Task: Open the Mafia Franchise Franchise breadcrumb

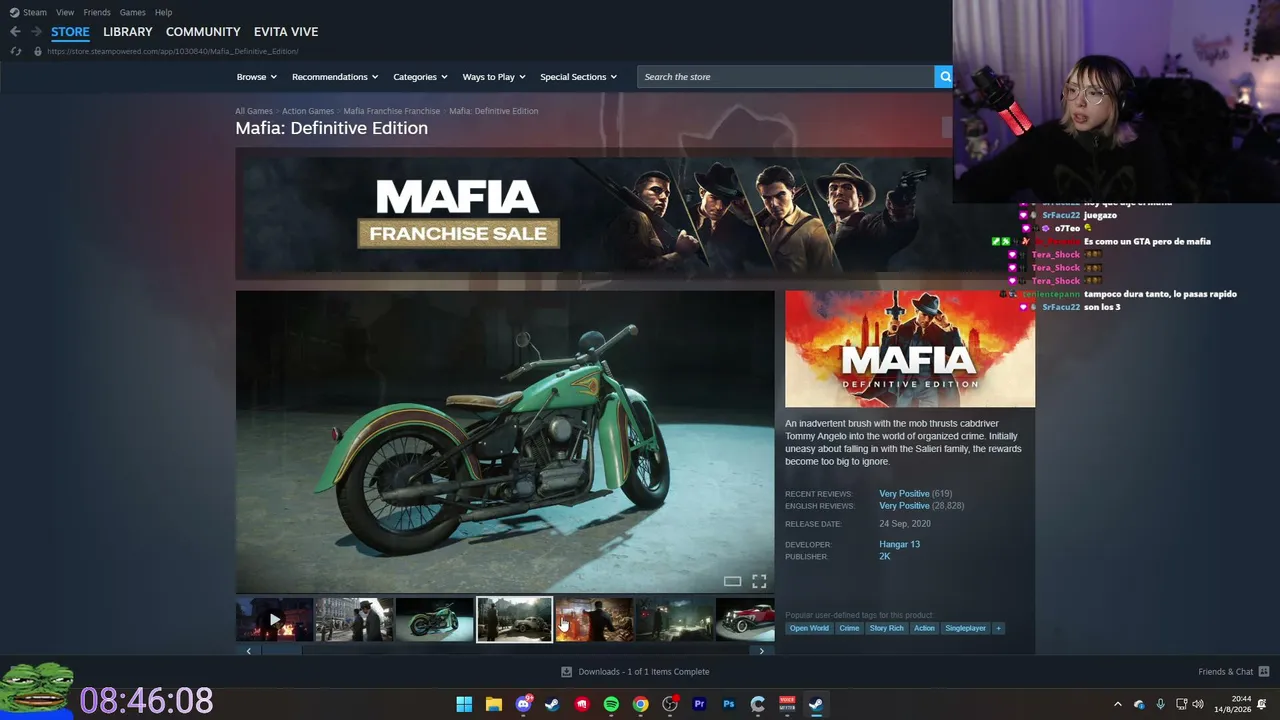Action: click(x=392, y=111)
